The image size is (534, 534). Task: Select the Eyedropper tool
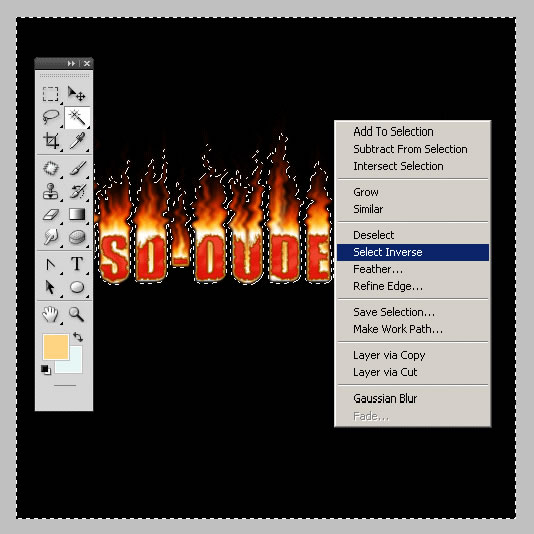(77, 140)
